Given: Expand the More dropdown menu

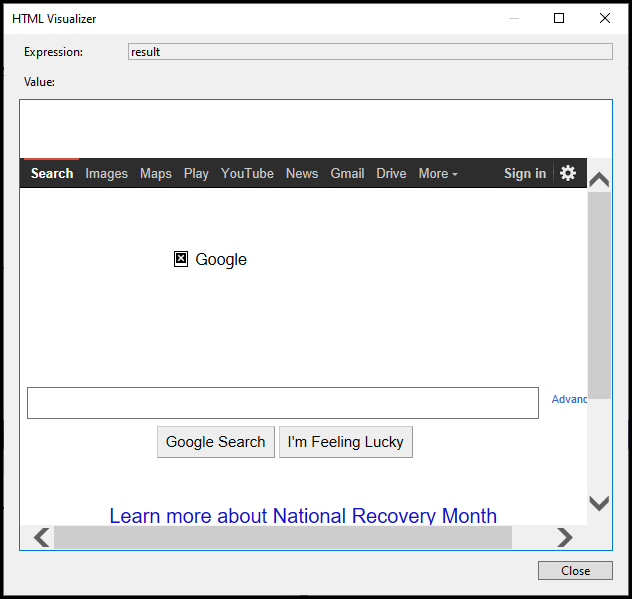Looking at the screenshot, I should 438,173.
